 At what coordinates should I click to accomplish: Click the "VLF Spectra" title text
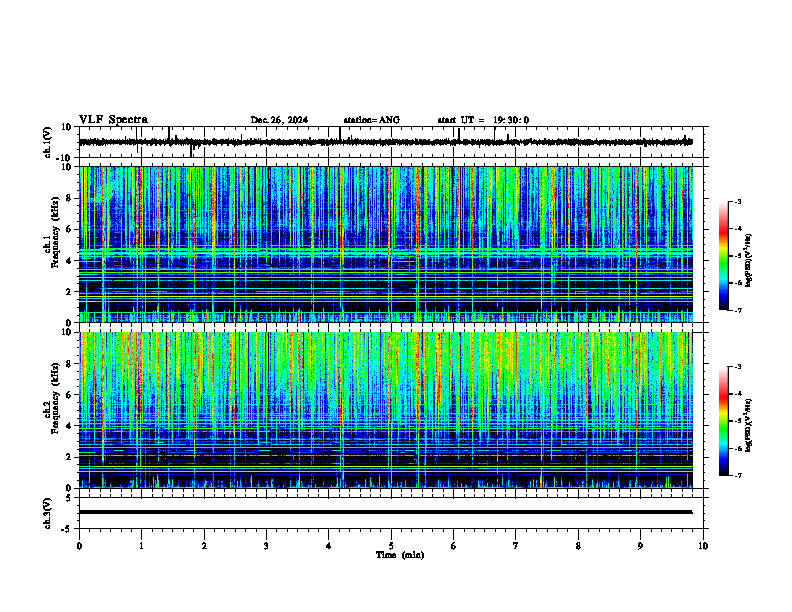[113, 120]
